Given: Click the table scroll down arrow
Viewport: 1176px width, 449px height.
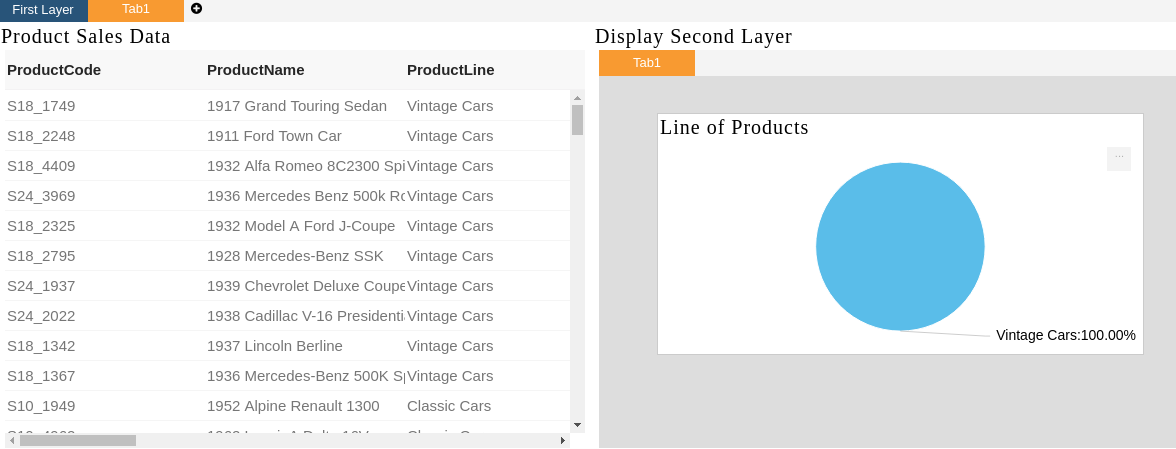Looking at the screenshot, I should pos(578,425).
